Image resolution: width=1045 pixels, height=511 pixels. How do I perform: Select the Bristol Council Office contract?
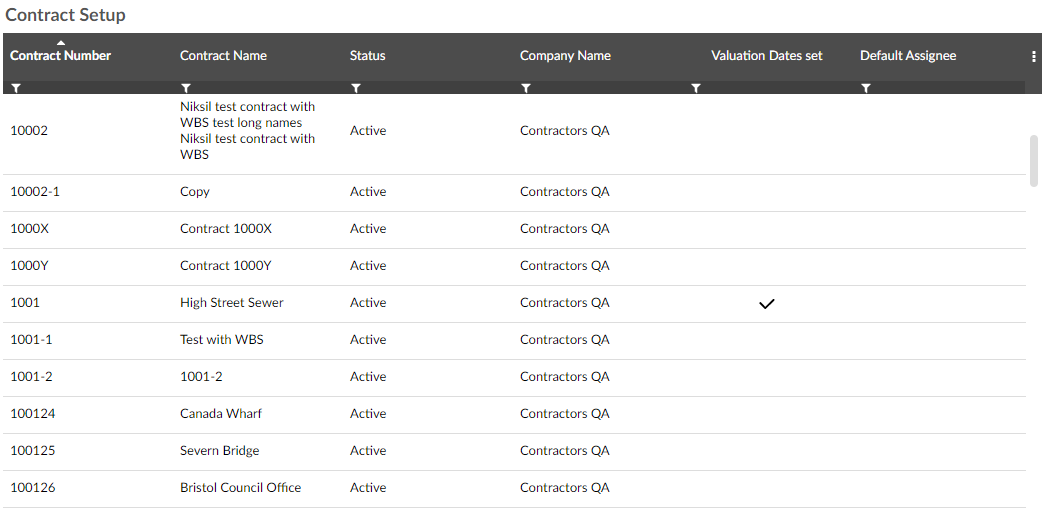240,488
